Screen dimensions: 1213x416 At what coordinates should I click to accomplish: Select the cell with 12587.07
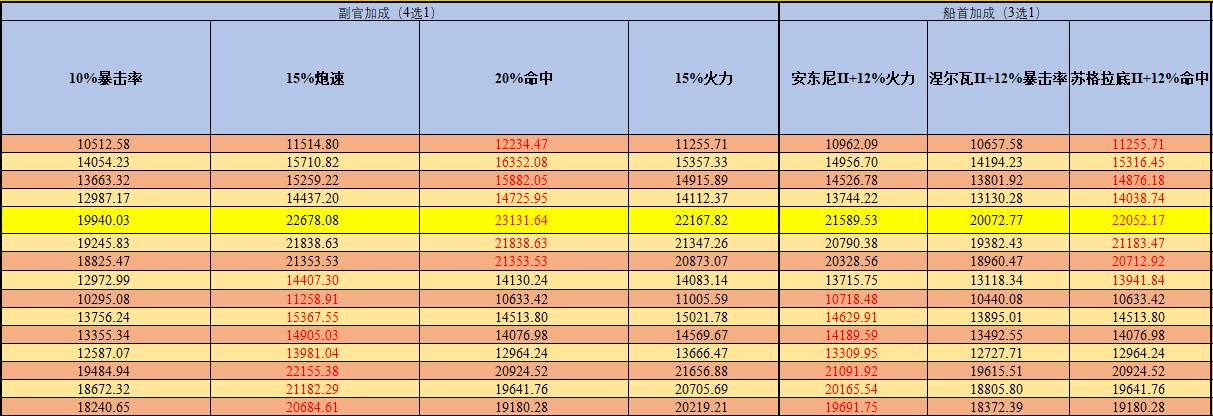[x=105, y=352]
